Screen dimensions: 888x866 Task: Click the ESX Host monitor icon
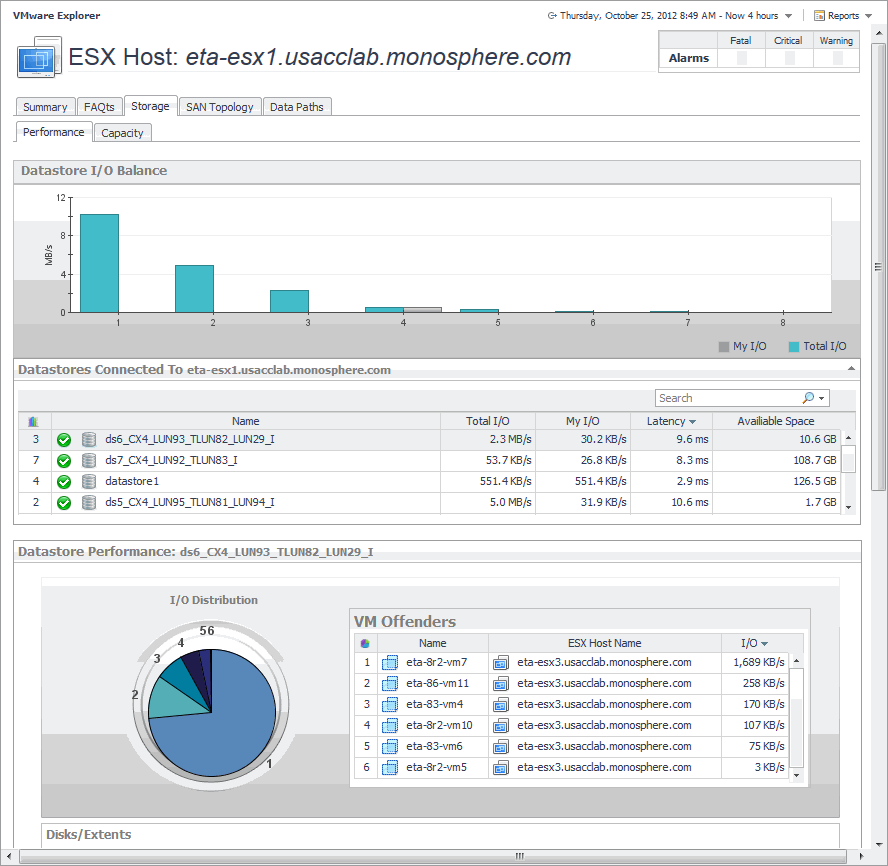39,57
